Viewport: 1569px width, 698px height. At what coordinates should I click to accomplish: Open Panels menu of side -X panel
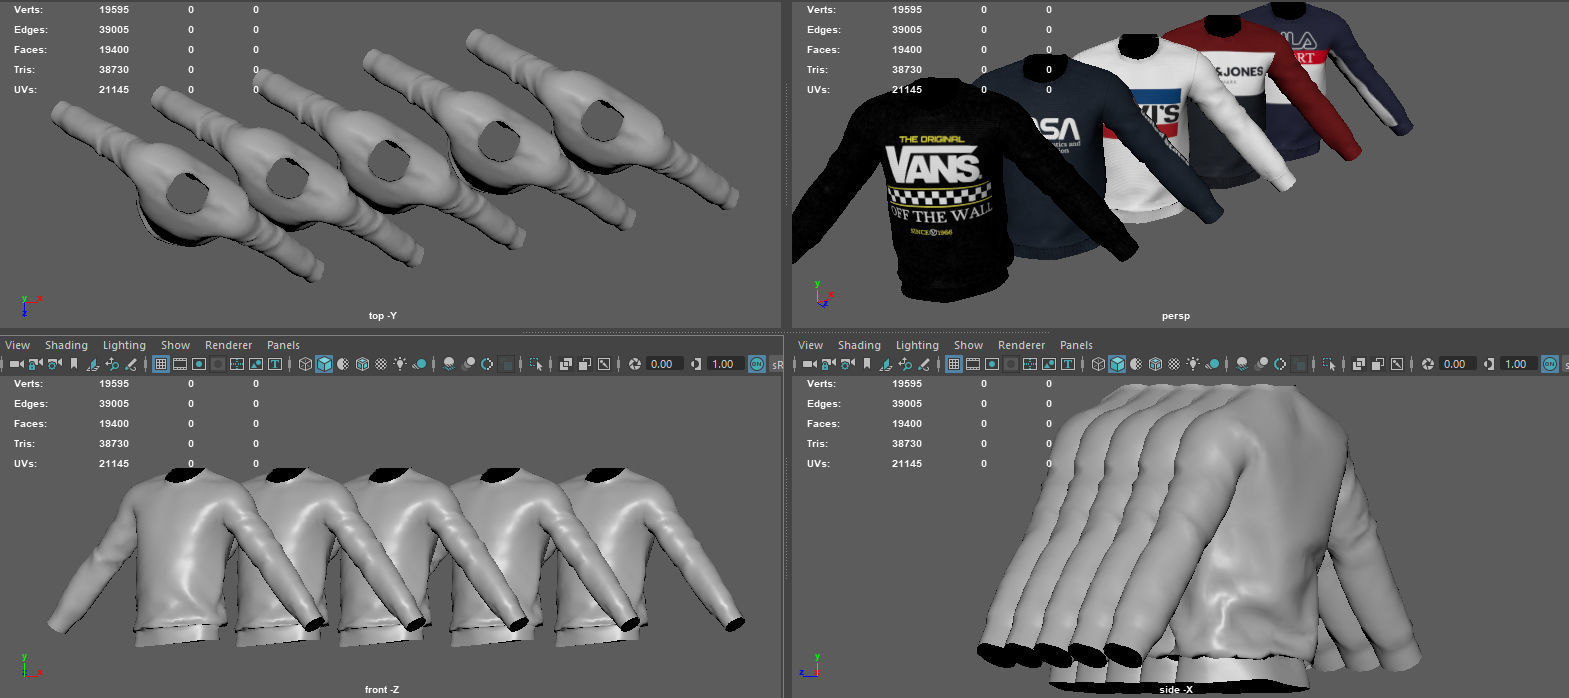(x=1076, y=345)
